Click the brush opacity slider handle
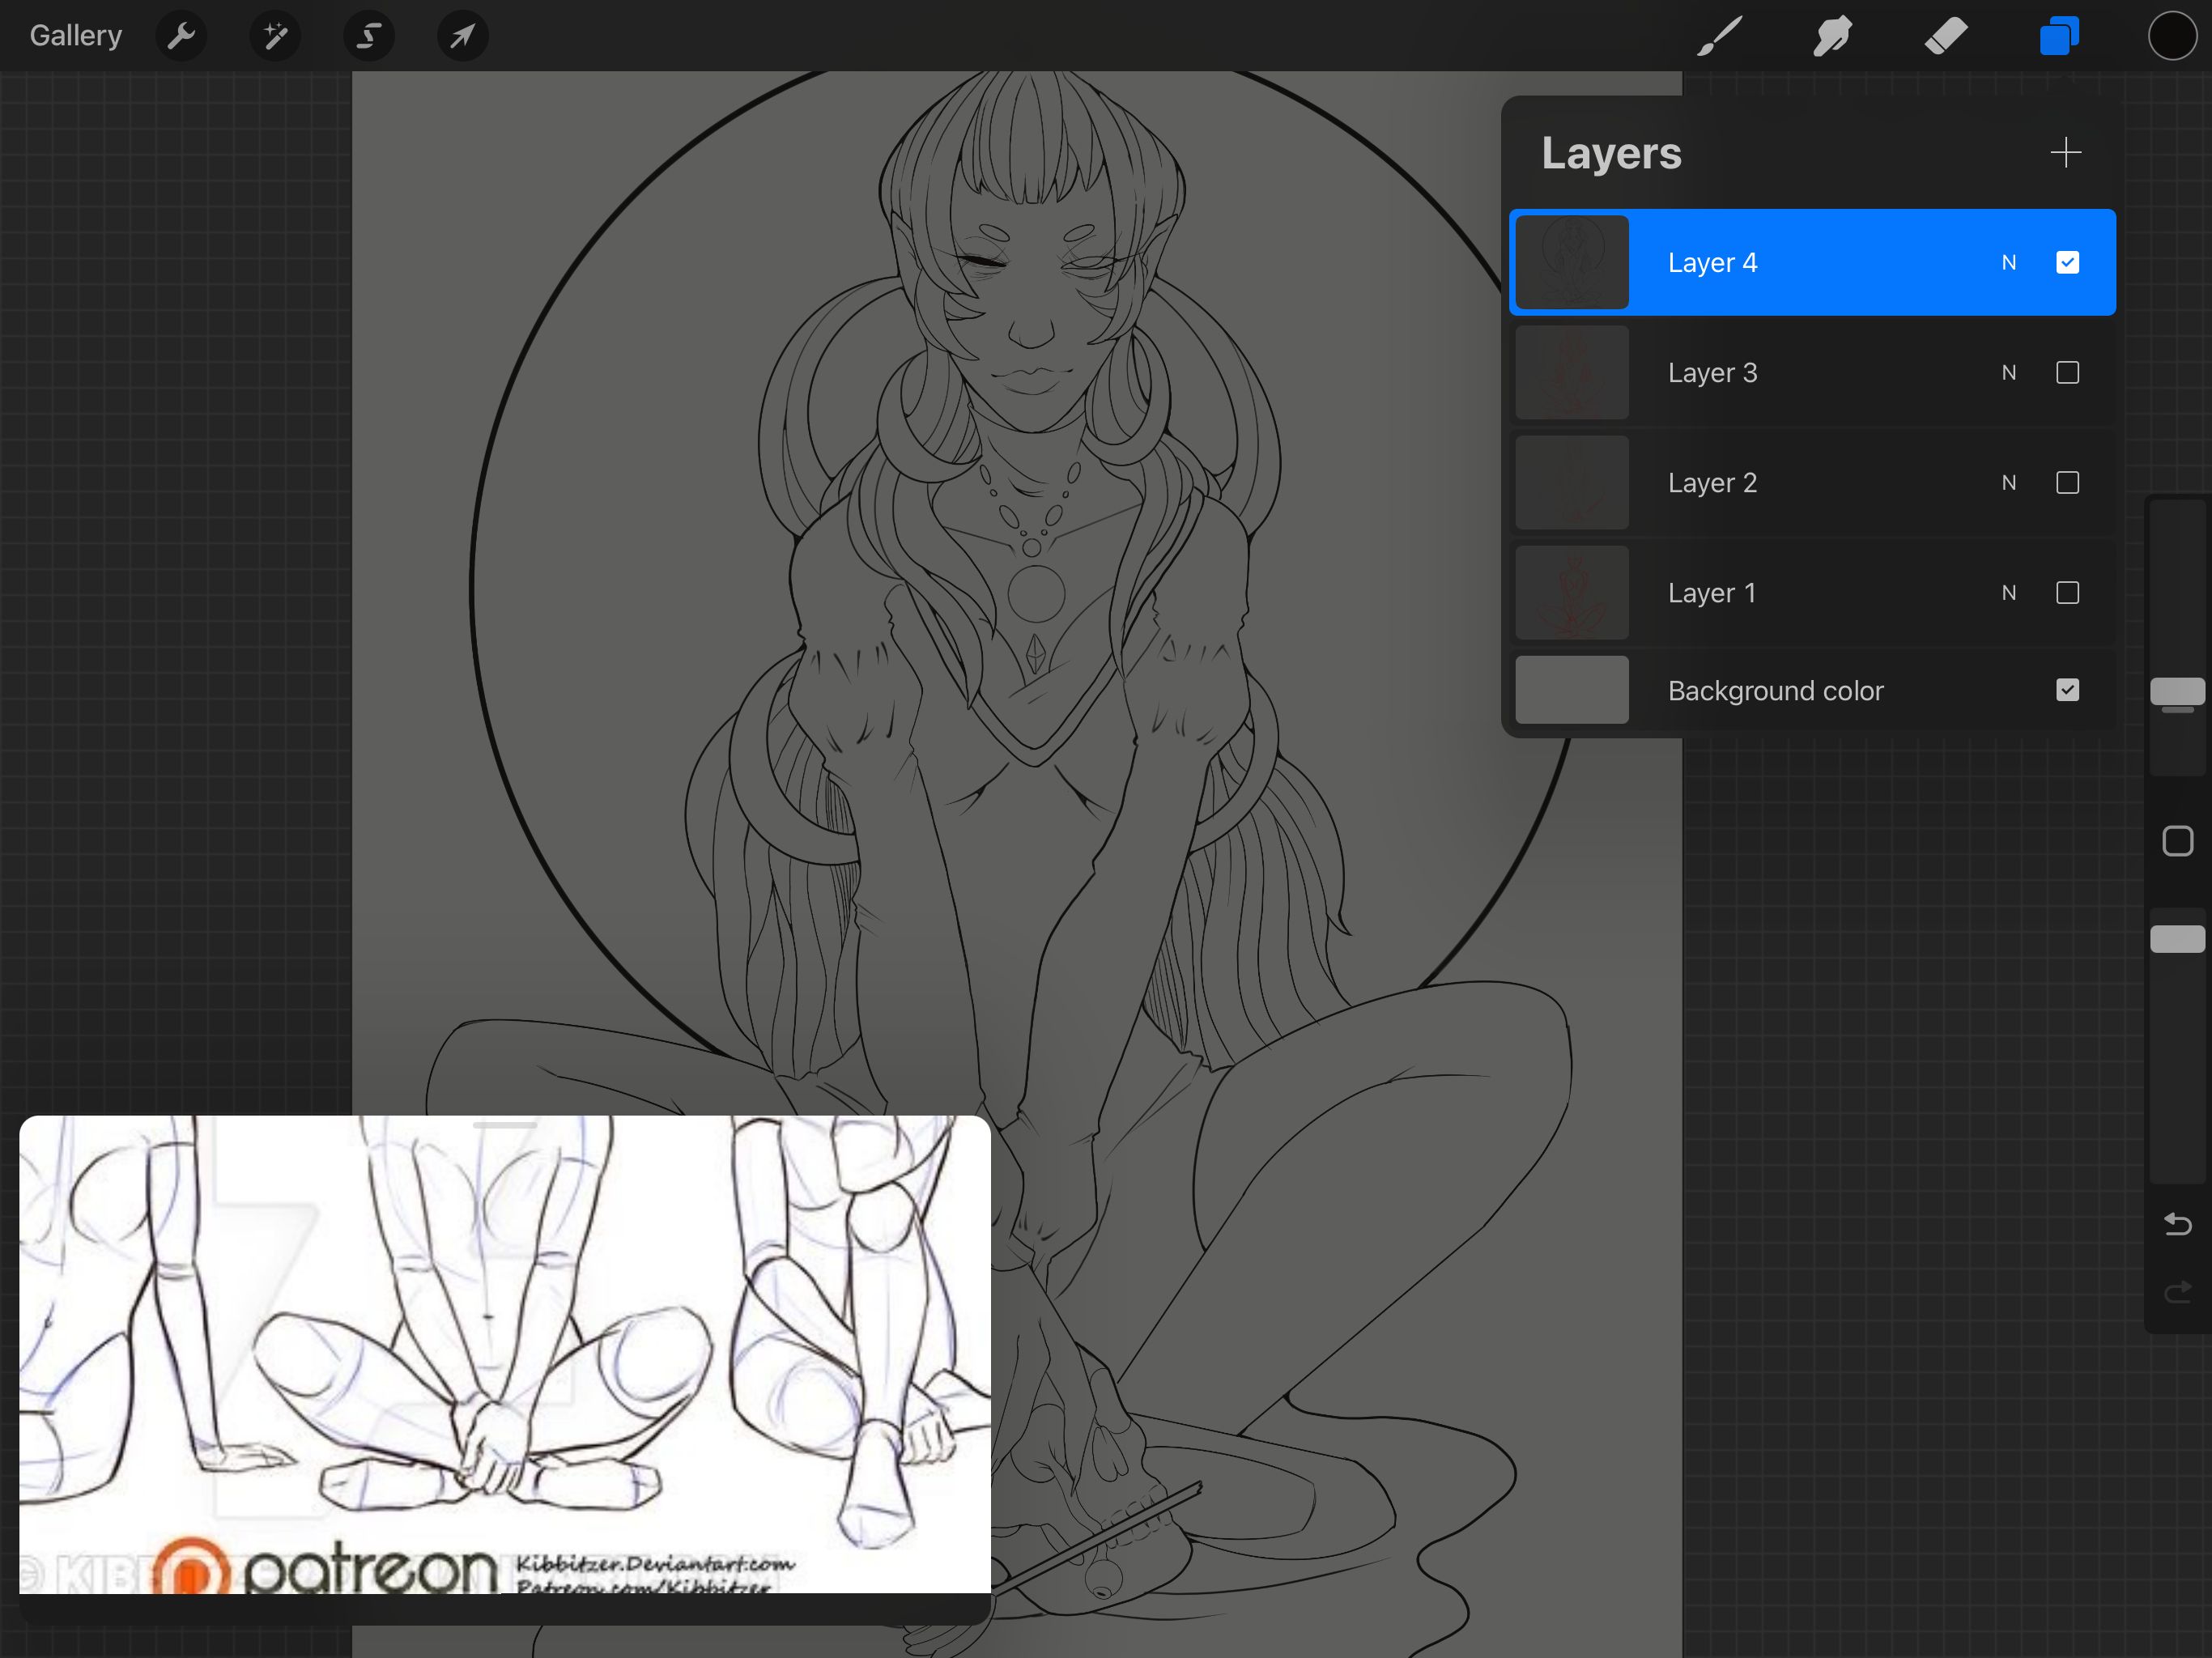 pyautogui.click(x=2177, y=939)
